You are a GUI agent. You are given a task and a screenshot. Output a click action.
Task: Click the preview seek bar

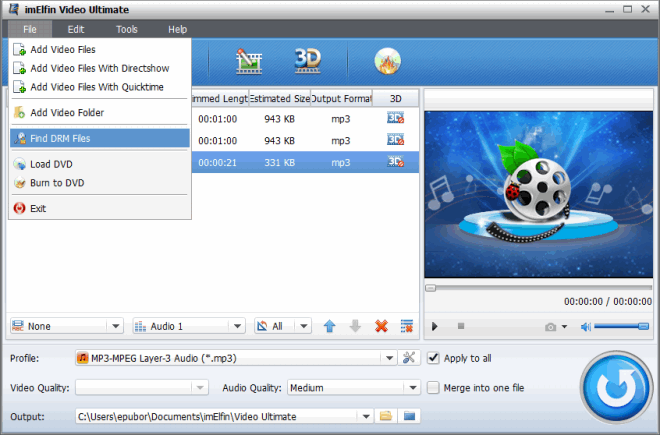tap(538, 288)
